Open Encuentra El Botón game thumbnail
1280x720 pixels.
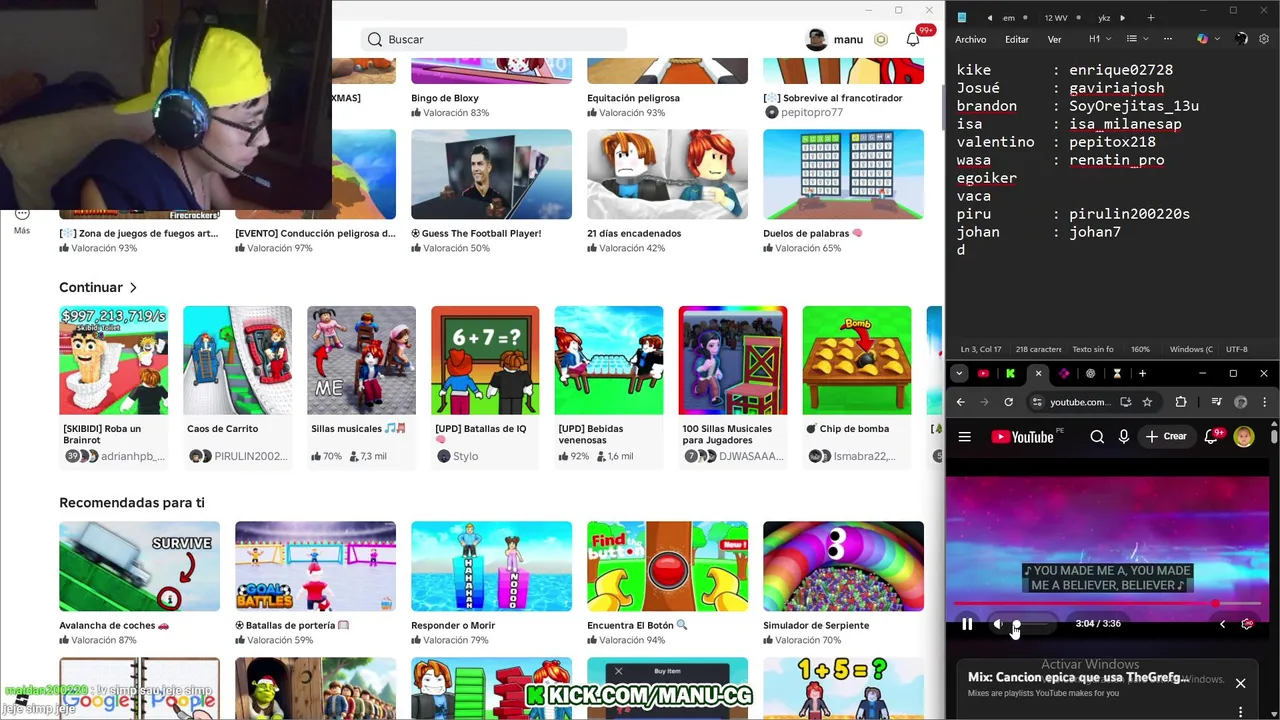tap(667, 566)
